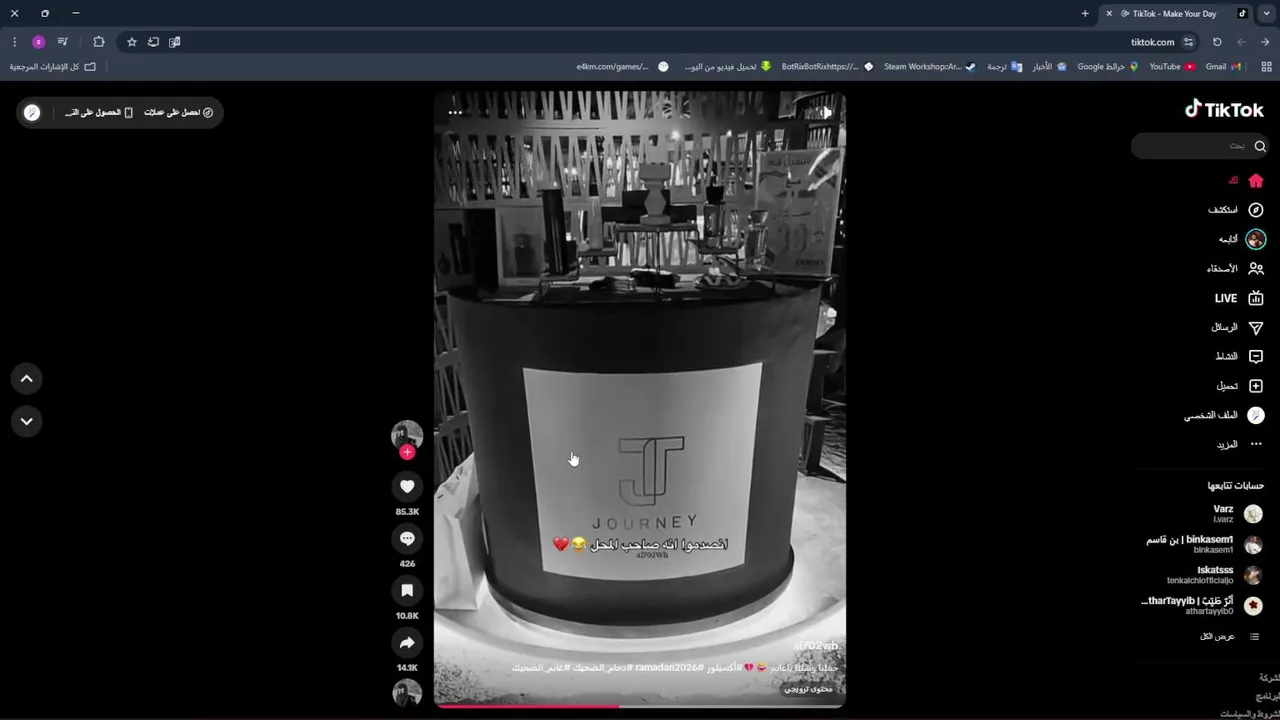Share the video with the arrow icon
Screen dimensions: 1280x720
pyautogui.click(x=407, y=643)
